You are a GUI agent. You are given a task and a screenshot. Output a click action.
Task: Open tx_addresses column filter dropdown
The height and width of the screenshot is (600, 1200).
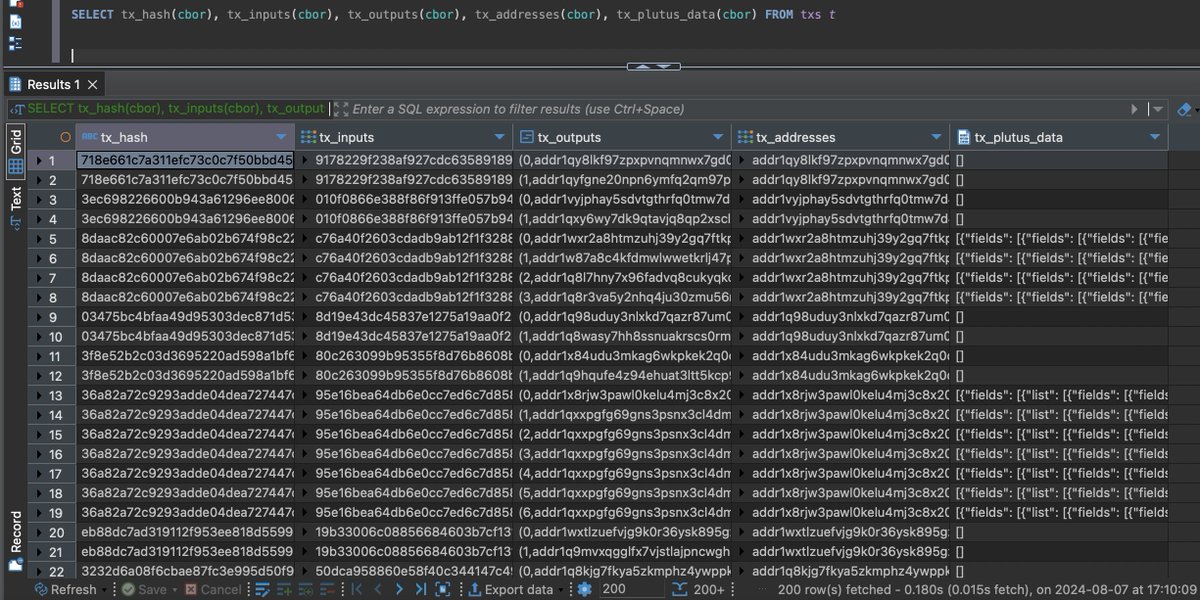(x=936, y=137)
